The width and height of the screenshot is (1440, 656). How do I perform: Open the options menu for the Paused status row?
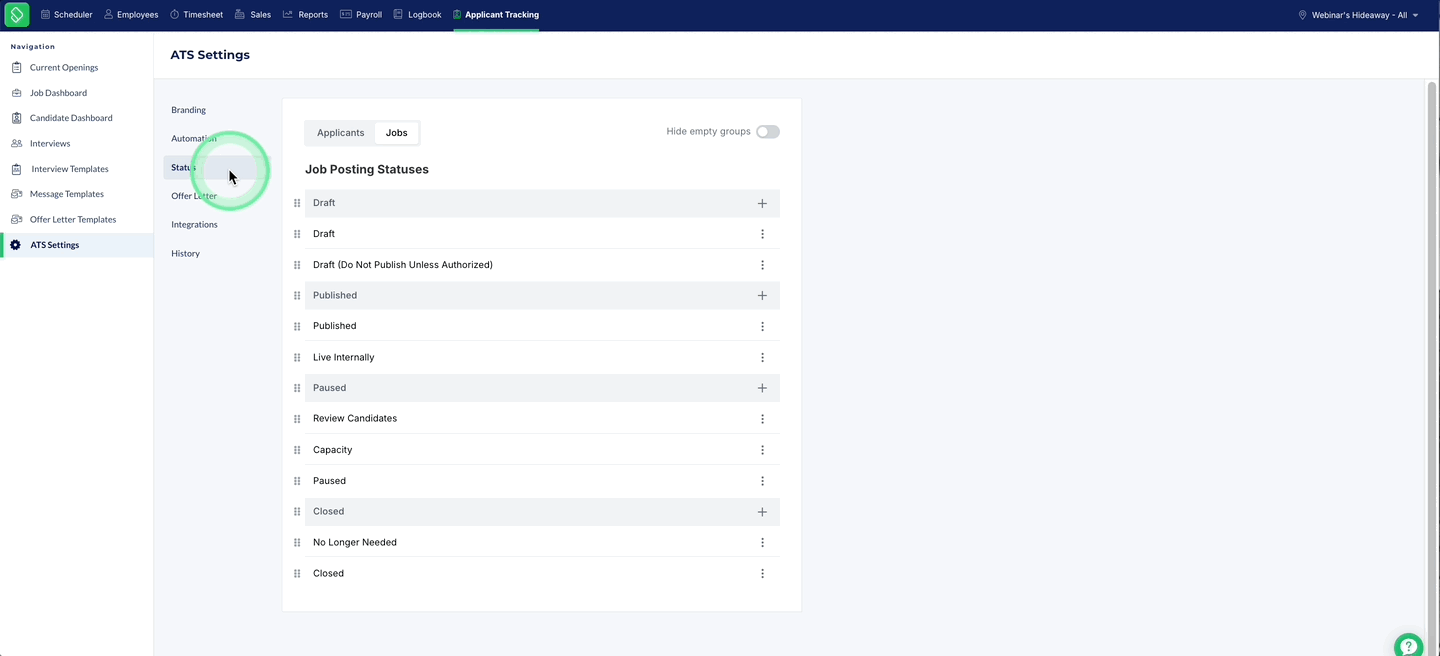coord(762,481)
